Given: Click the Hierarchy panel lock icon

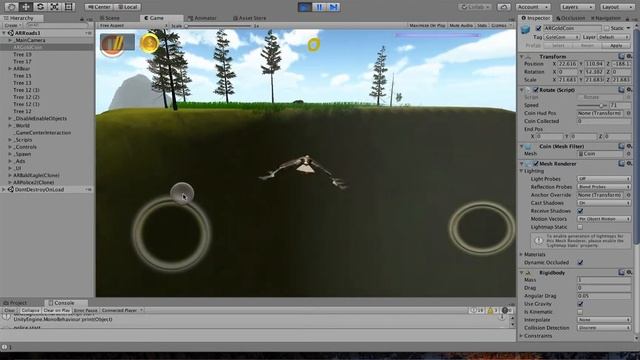Looking at the screenshot, I should 82,19.
